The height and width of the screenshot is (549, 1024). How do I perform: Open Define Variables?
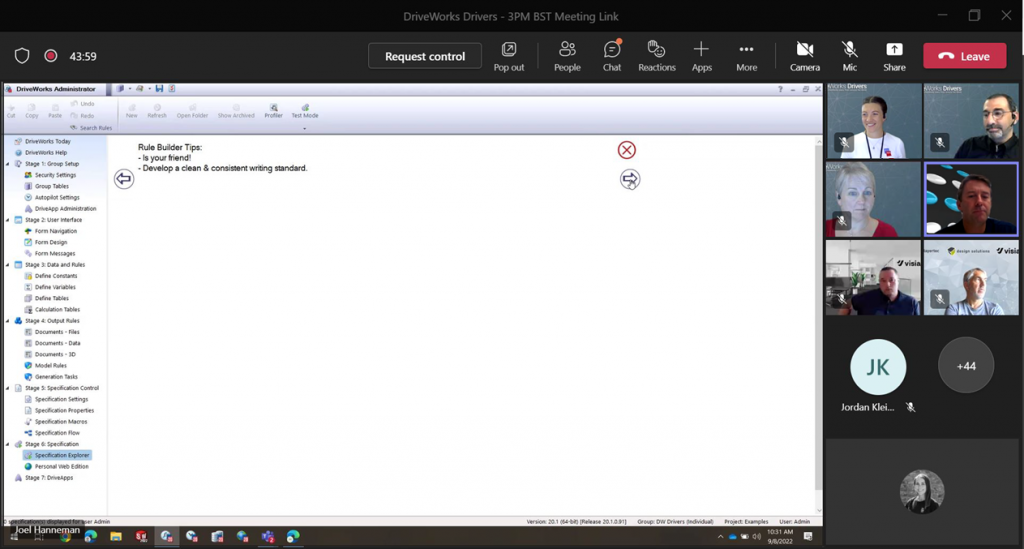tap(50, 287)
